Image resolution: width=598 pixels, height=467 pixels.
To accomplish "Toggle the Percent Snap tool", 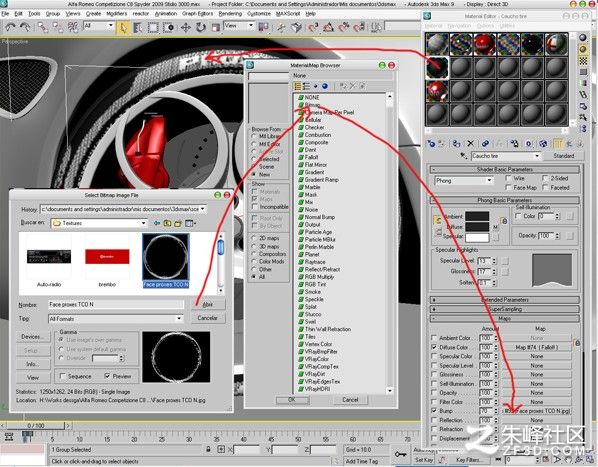I will tap(344, 27).
